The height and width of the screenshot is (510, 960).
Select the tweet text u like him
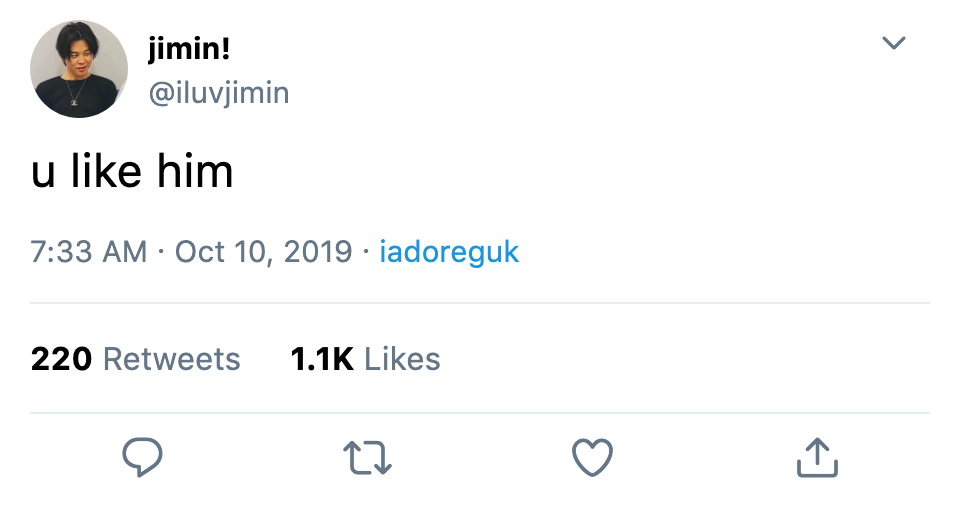click(x=132, y=171)
